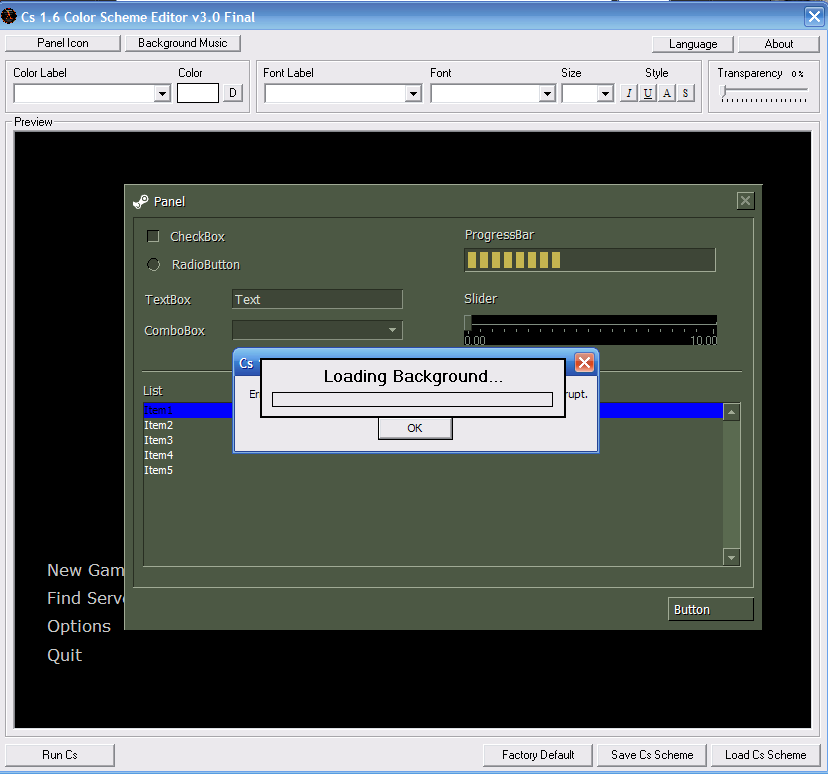Expand the Size dropdown

605,93
